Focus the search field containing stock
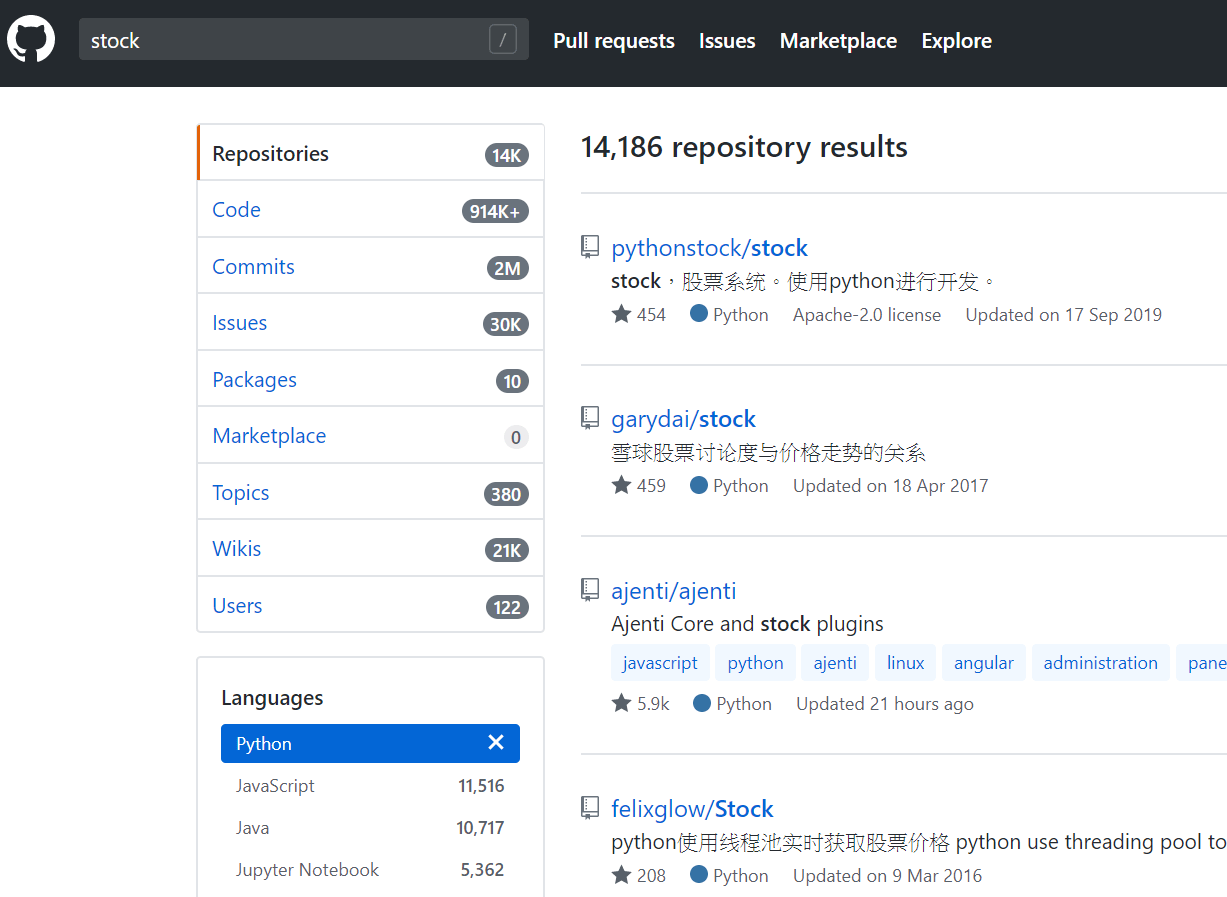 coord(304,40)
